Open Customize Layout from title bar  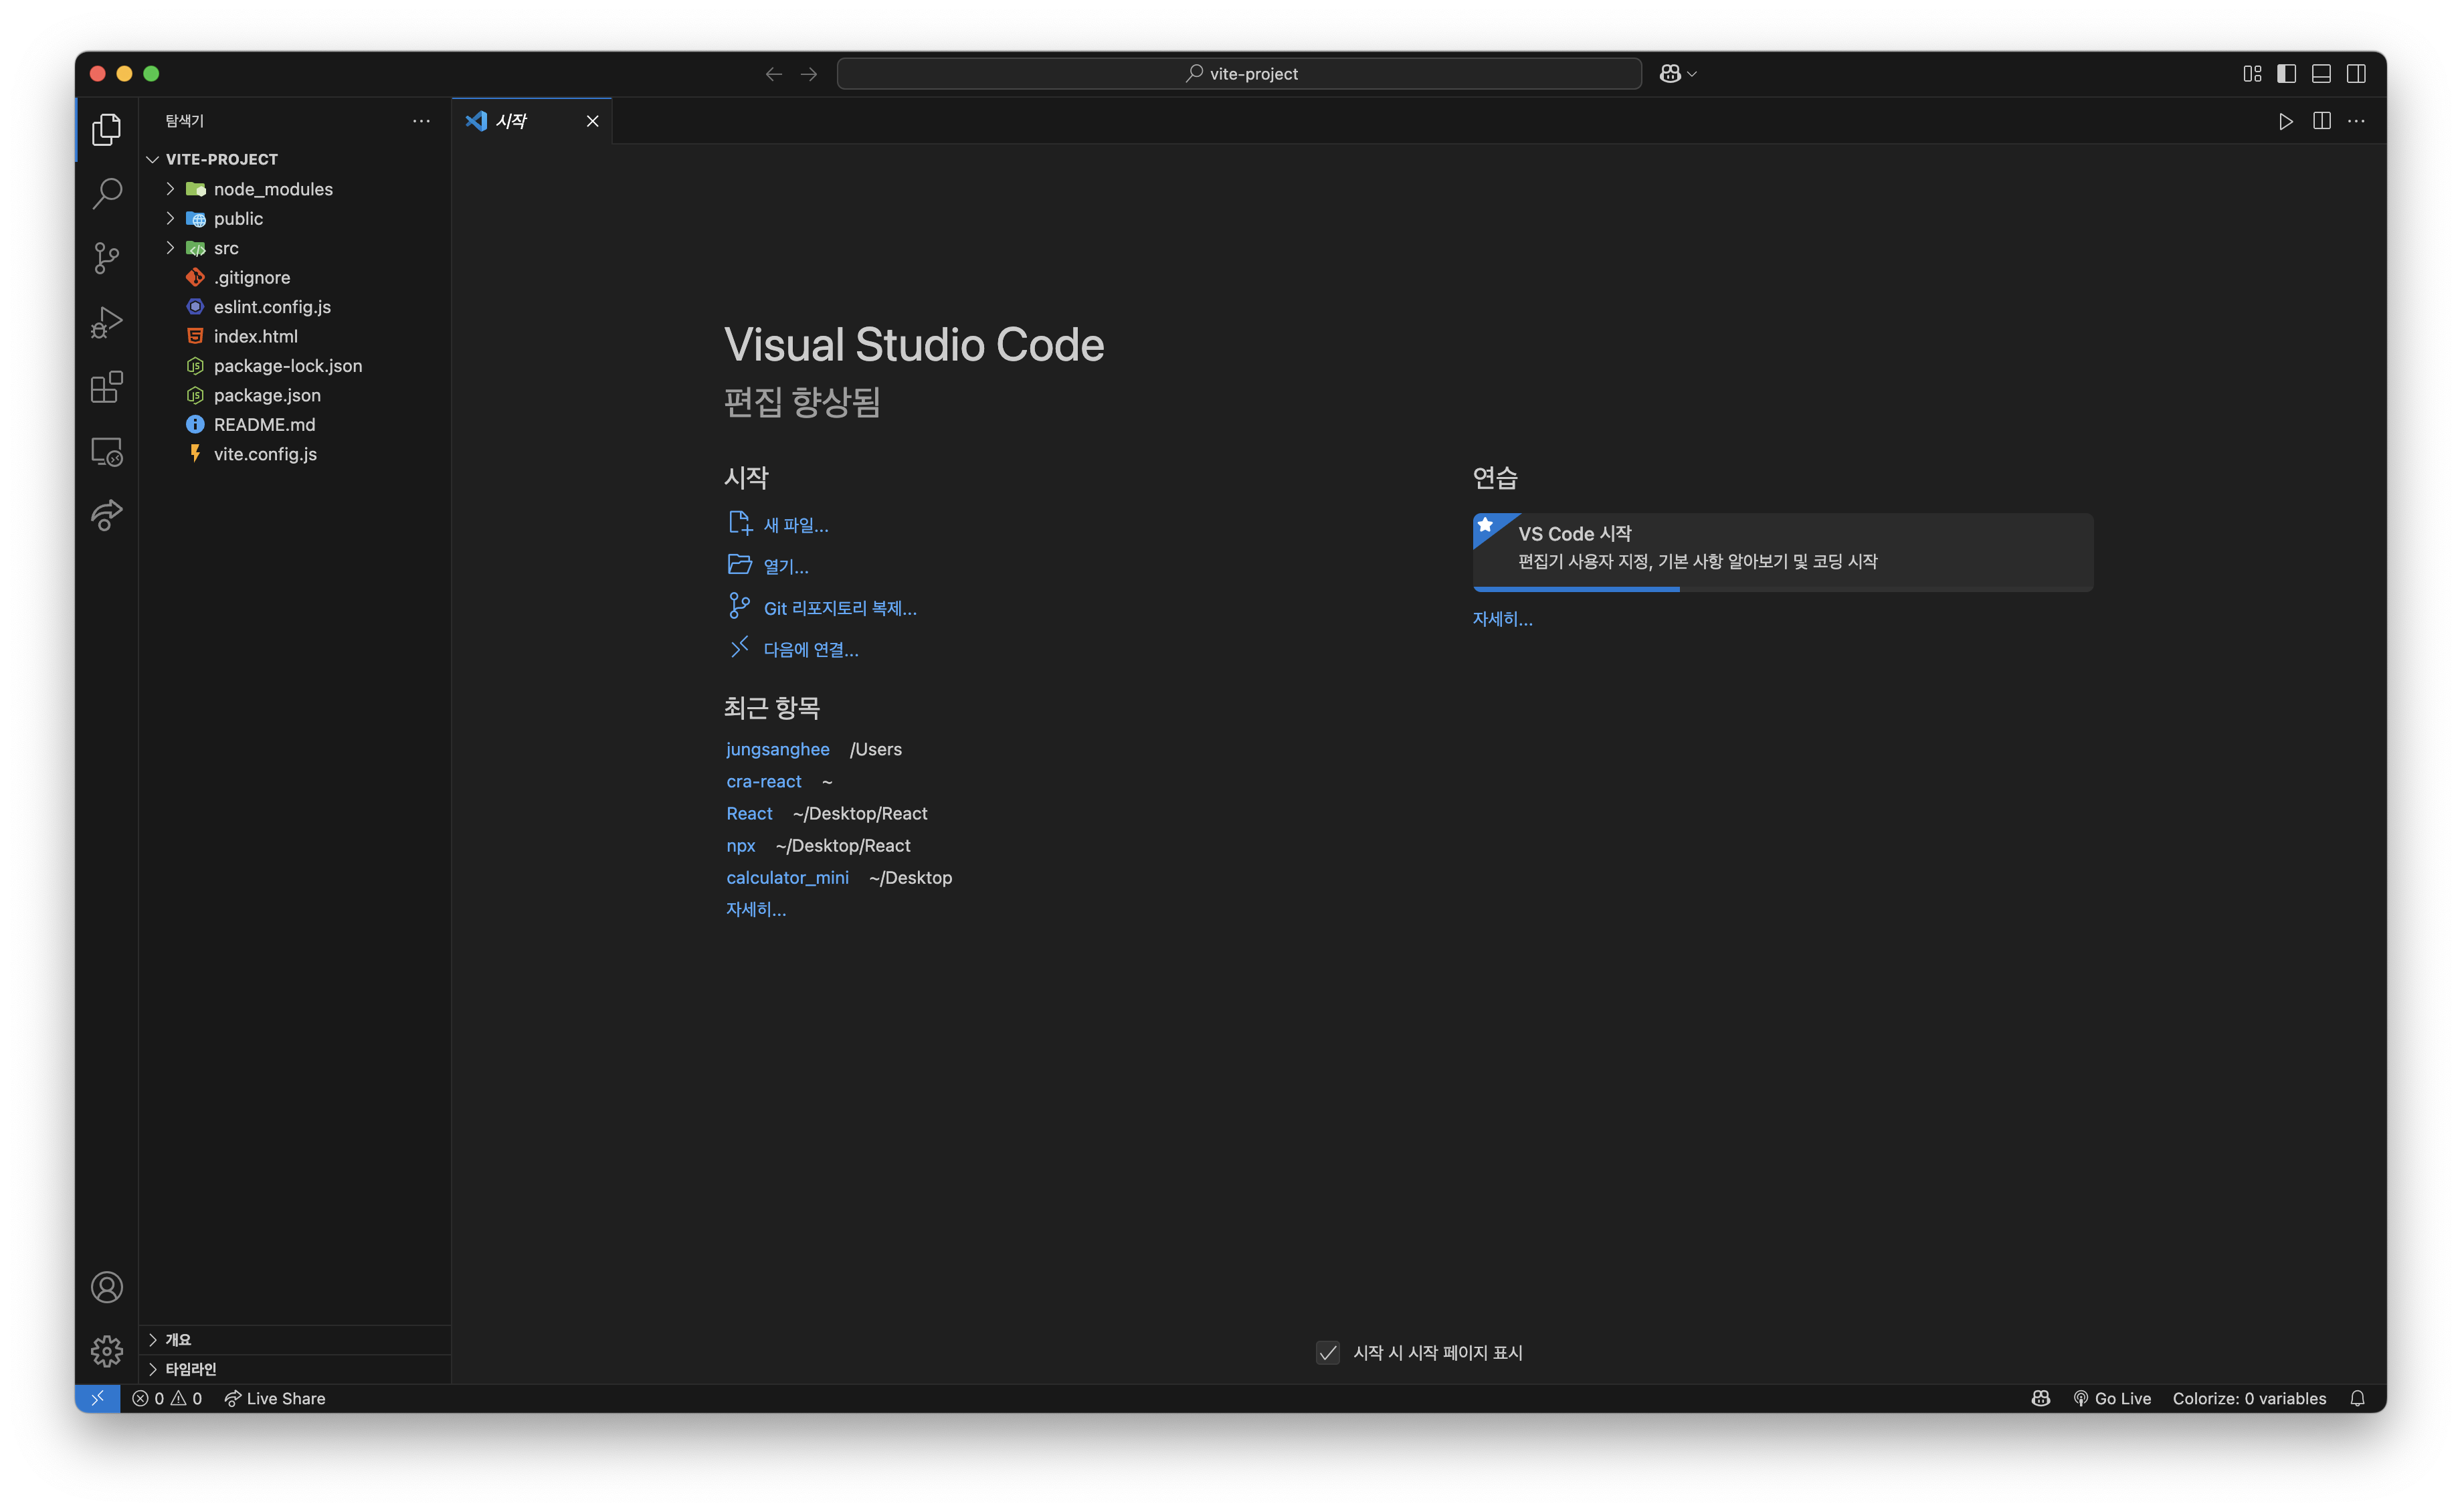[2252, 74]
